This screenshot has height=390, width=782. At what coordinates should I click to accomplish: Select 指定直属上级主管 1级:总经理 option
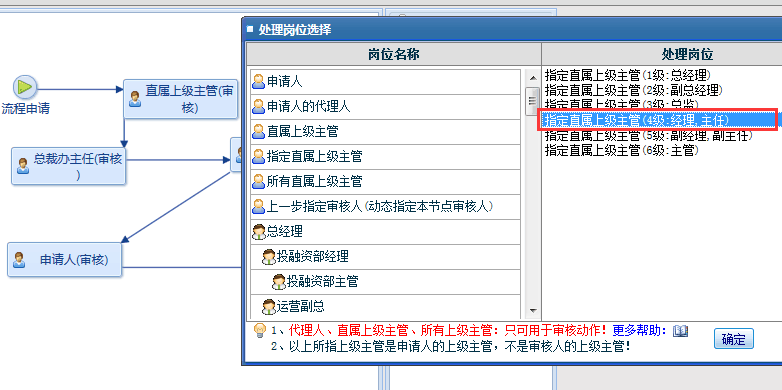coord(627,76)
